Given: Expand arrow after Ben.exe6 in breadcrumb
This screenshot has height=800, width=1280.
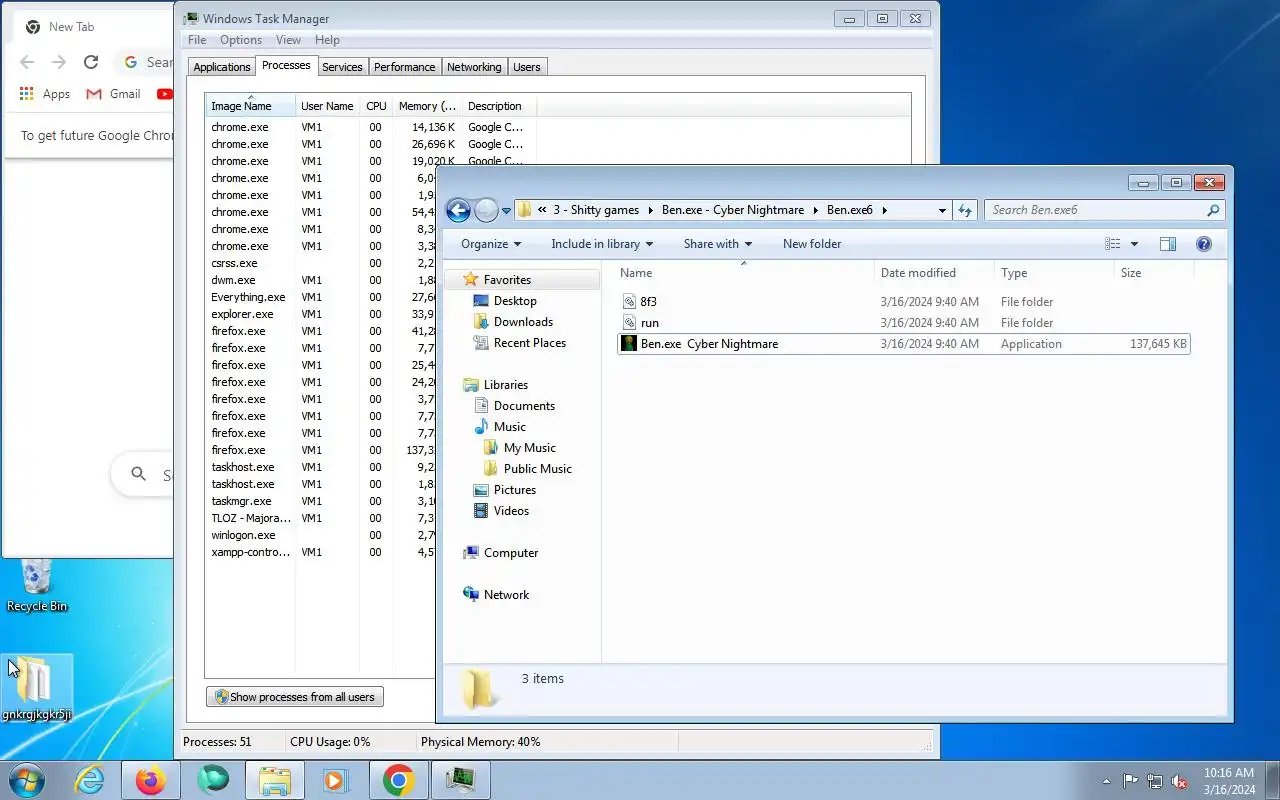Looking at the screenshot, I should (884, 210).
